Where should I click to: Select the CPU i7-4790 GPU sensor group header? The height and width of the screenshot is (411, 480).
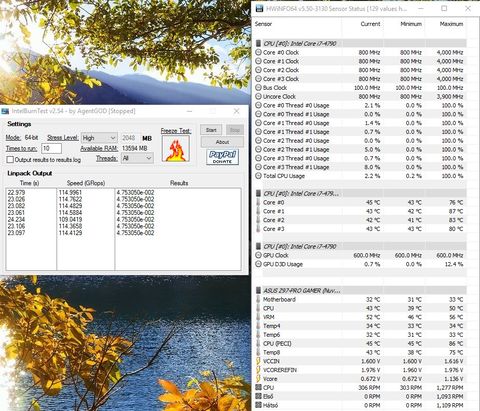click(x=361, y=246)
